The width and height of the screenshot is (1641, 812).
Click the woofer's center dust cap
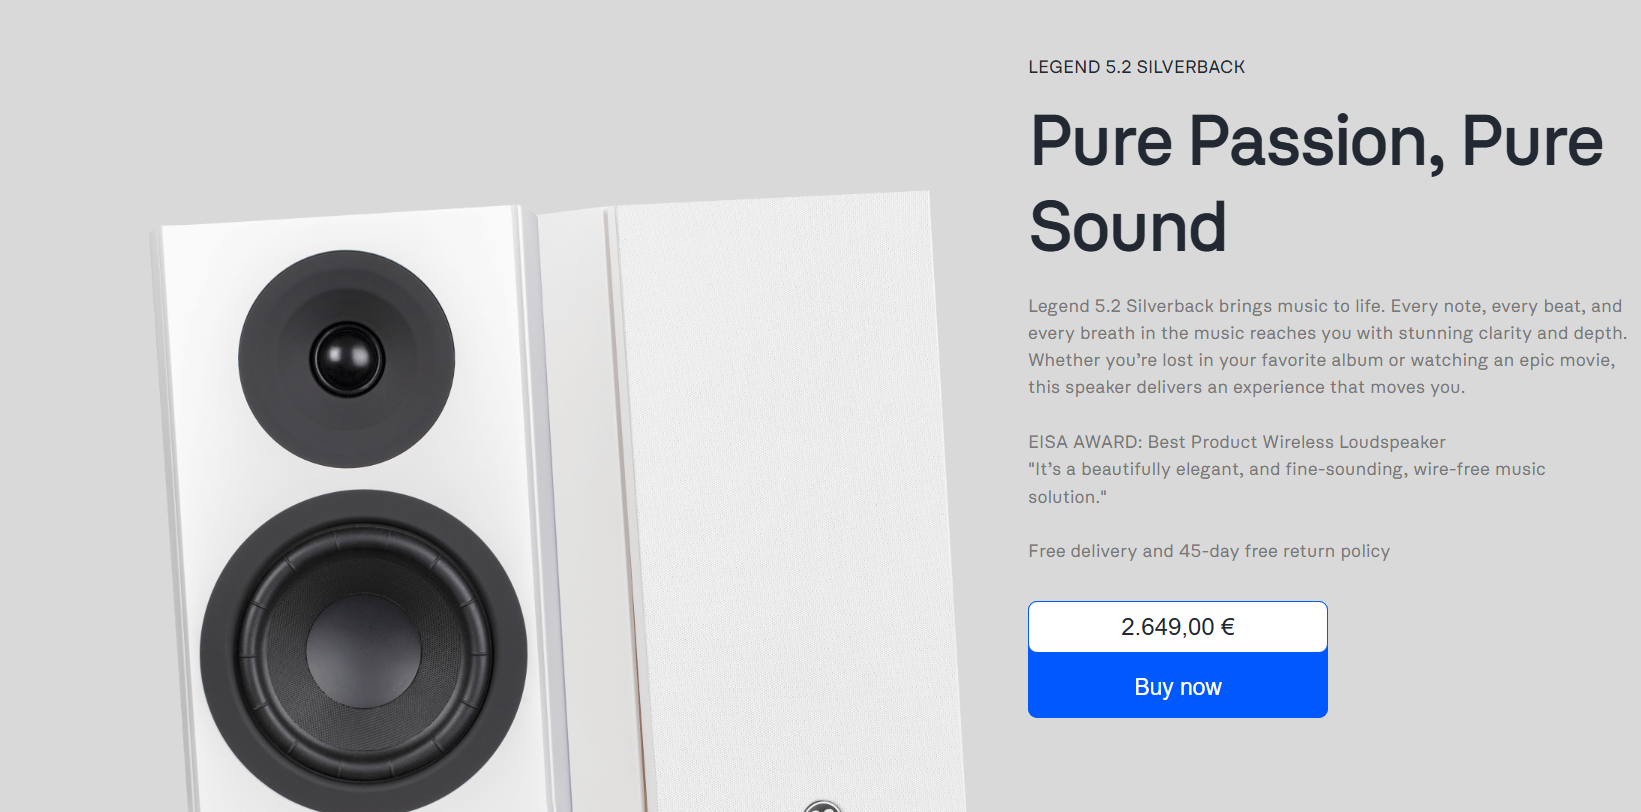(363, 649)
